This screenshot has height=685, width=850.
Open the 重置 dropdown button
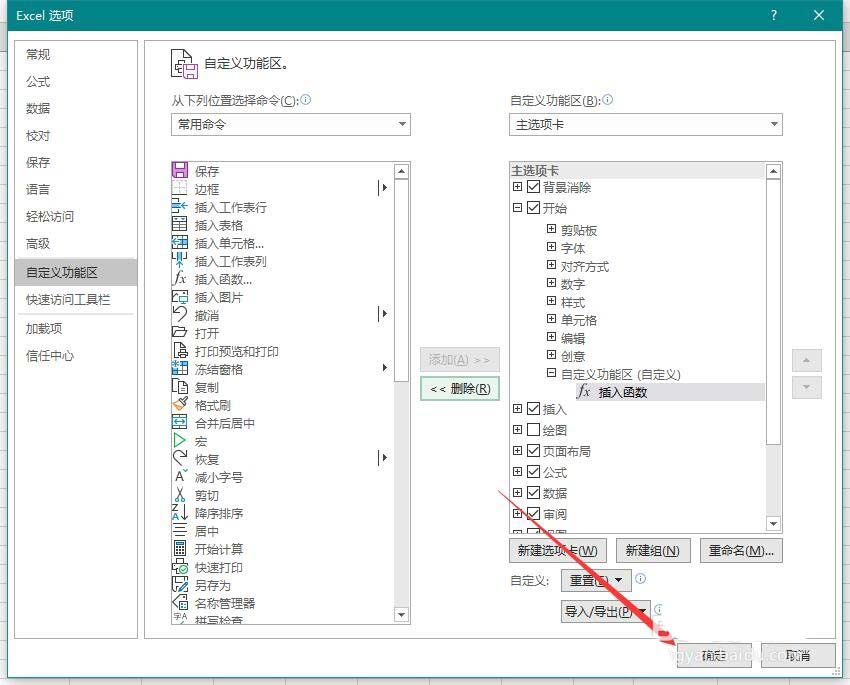[x=596, y=580]
